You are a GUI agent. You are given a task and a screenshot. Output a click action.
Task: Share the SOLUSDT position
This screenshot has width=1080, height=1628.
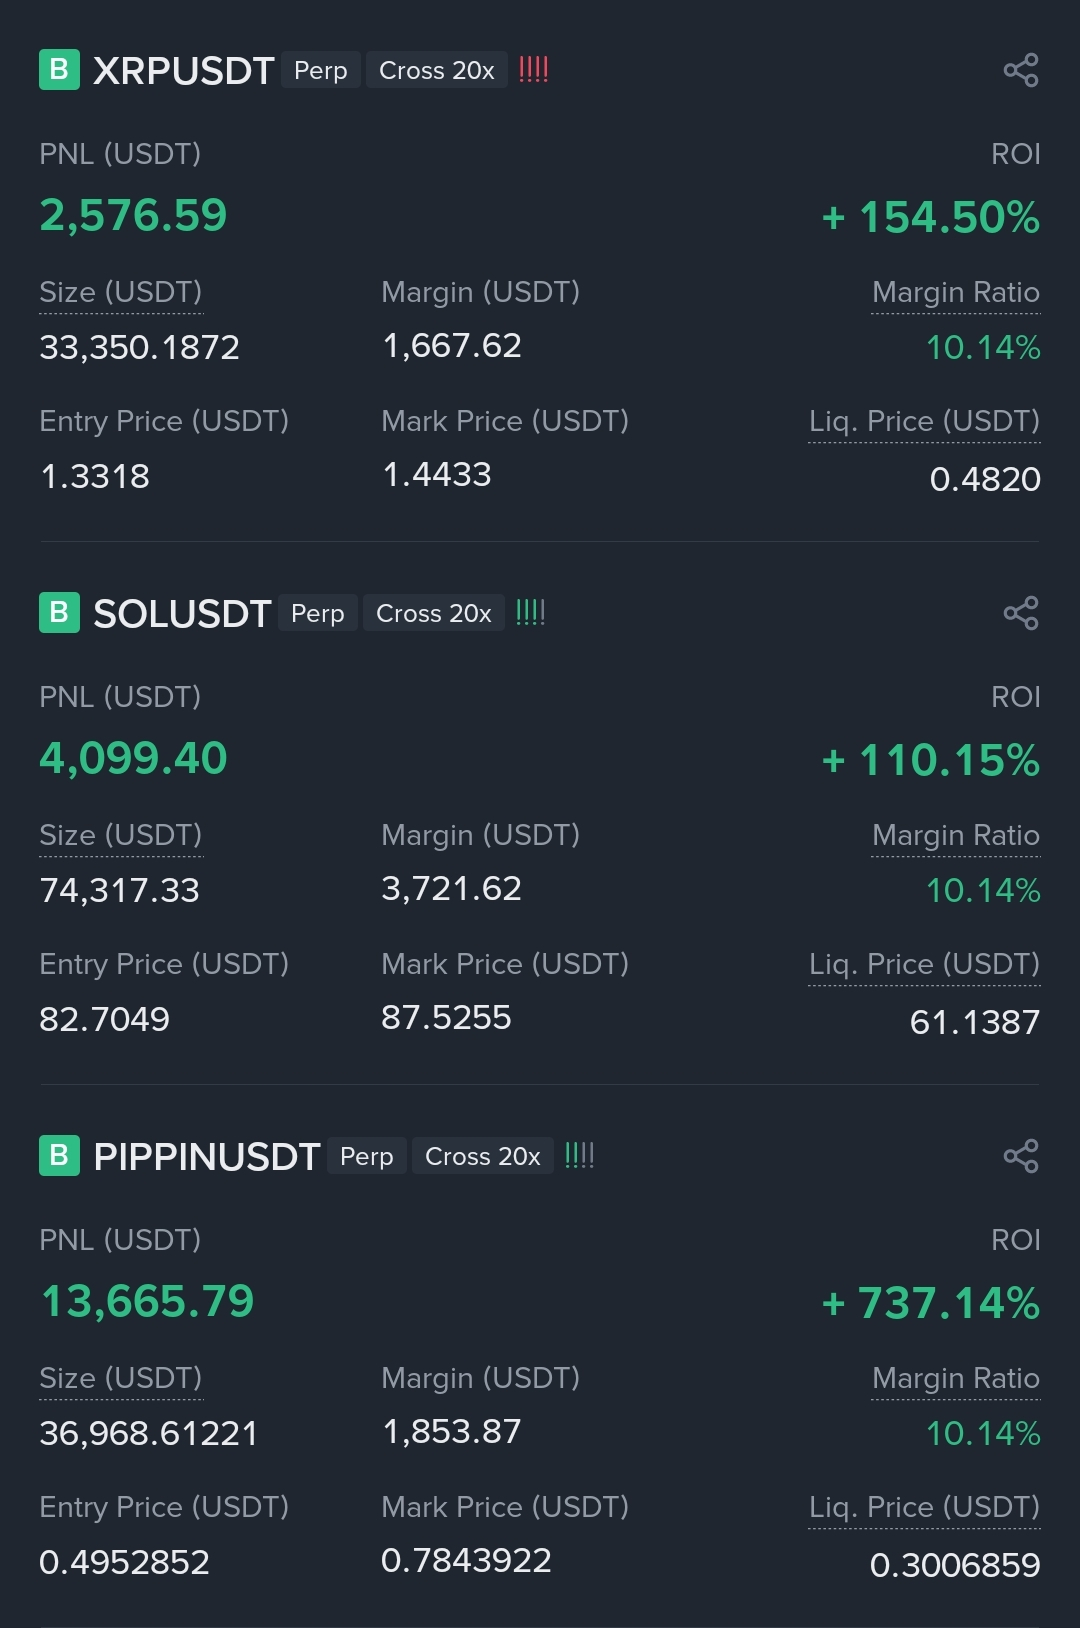[1021, 613]
